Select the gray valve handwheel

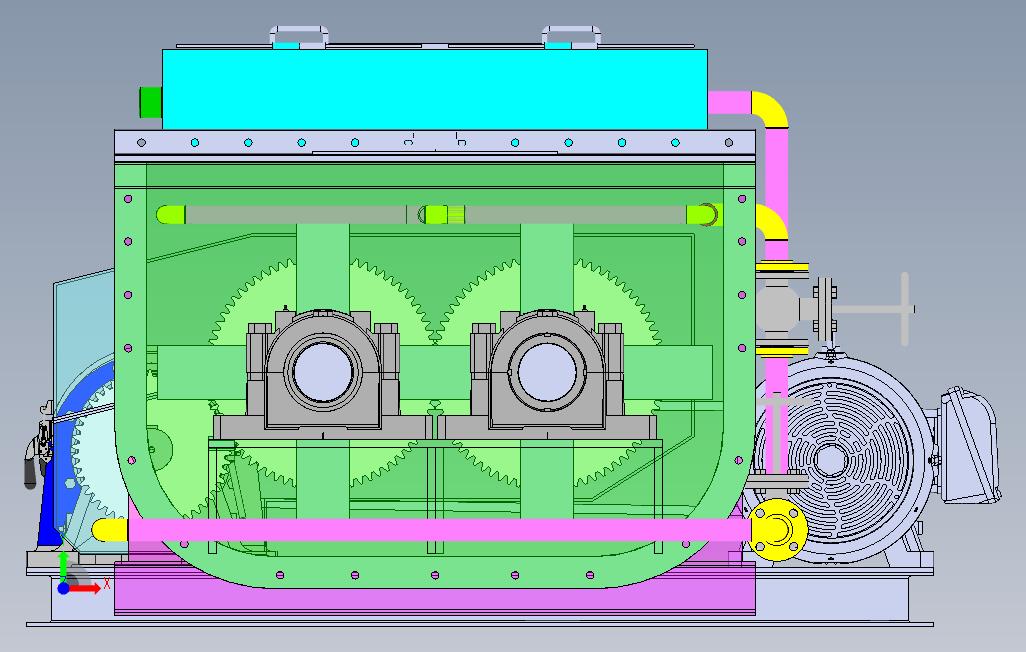(x=905, y=309)
